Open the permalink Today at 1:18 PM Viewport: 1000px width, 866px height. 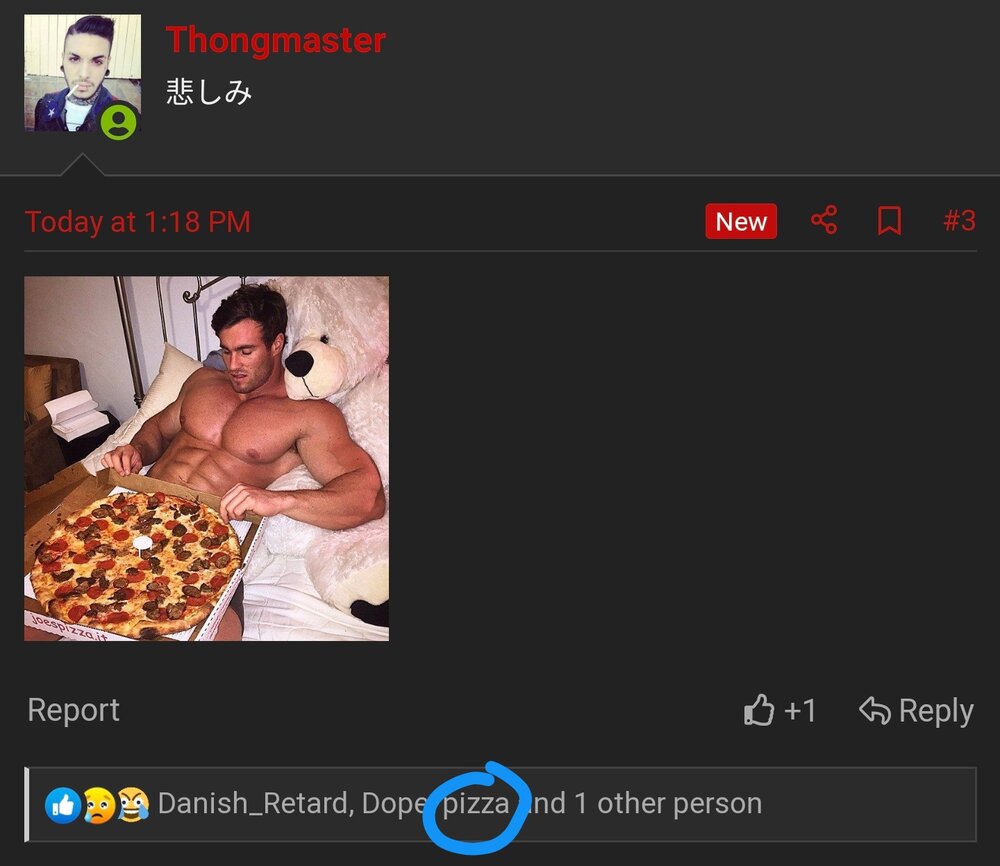point(137,221)
